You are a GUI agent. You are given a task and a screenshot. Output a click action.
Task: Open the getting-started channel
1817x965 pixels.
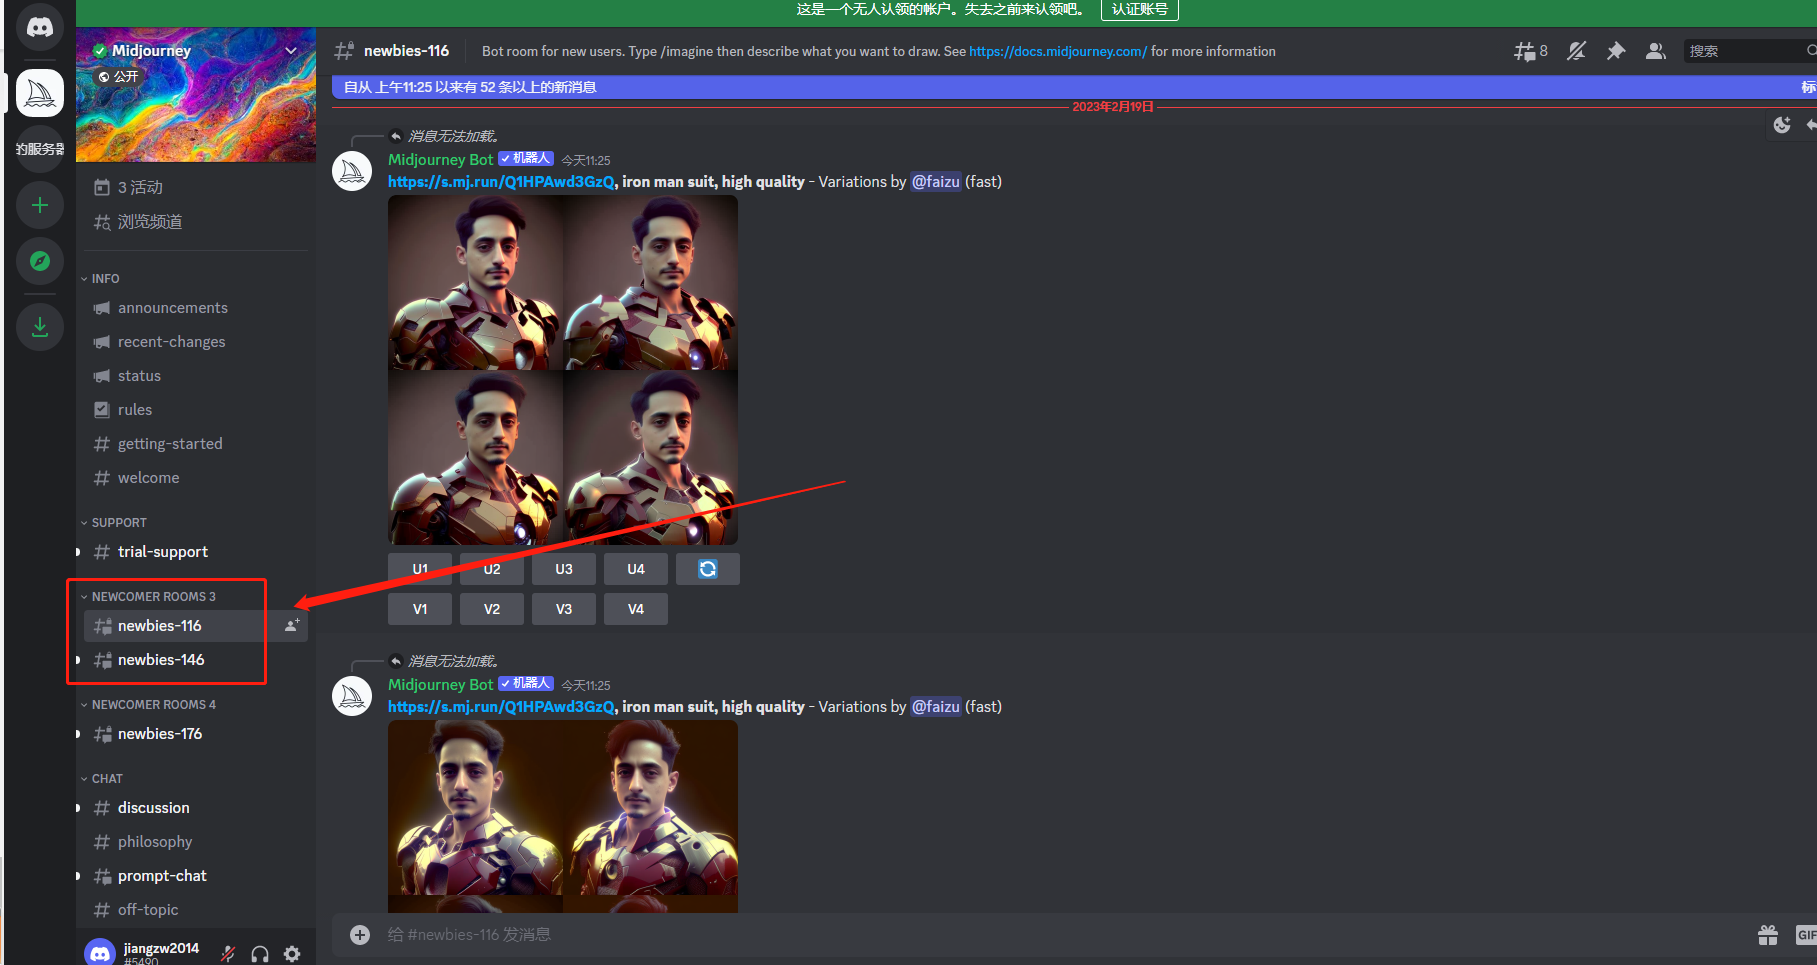pyautogui.click(x=195, y=444)
